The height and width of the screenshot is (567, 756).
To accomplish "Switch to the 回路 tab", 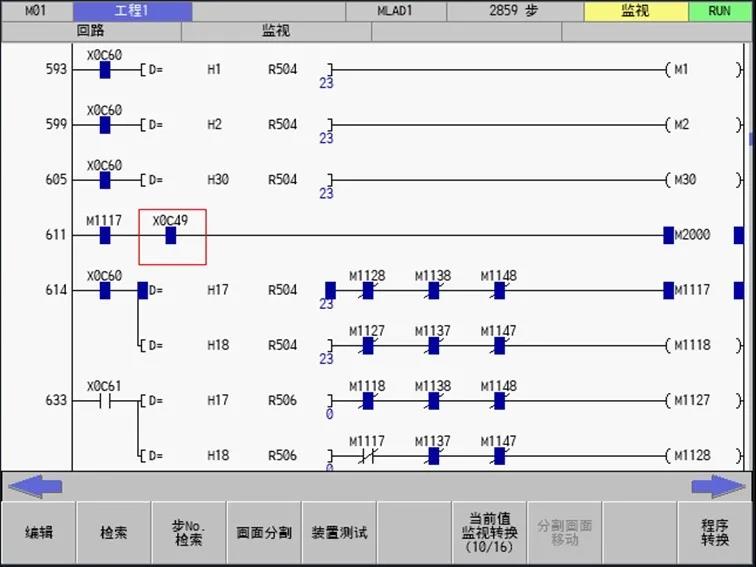I will 91,31.
